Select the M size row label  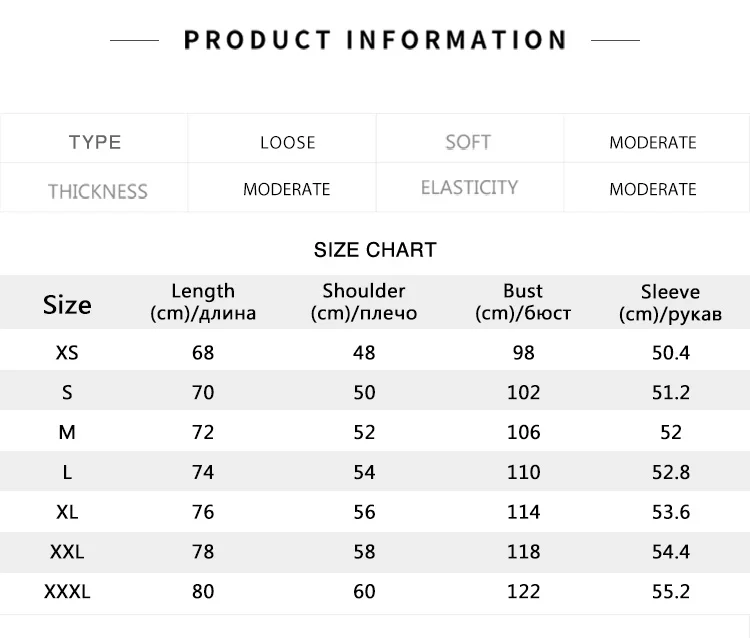coord(67,432)
